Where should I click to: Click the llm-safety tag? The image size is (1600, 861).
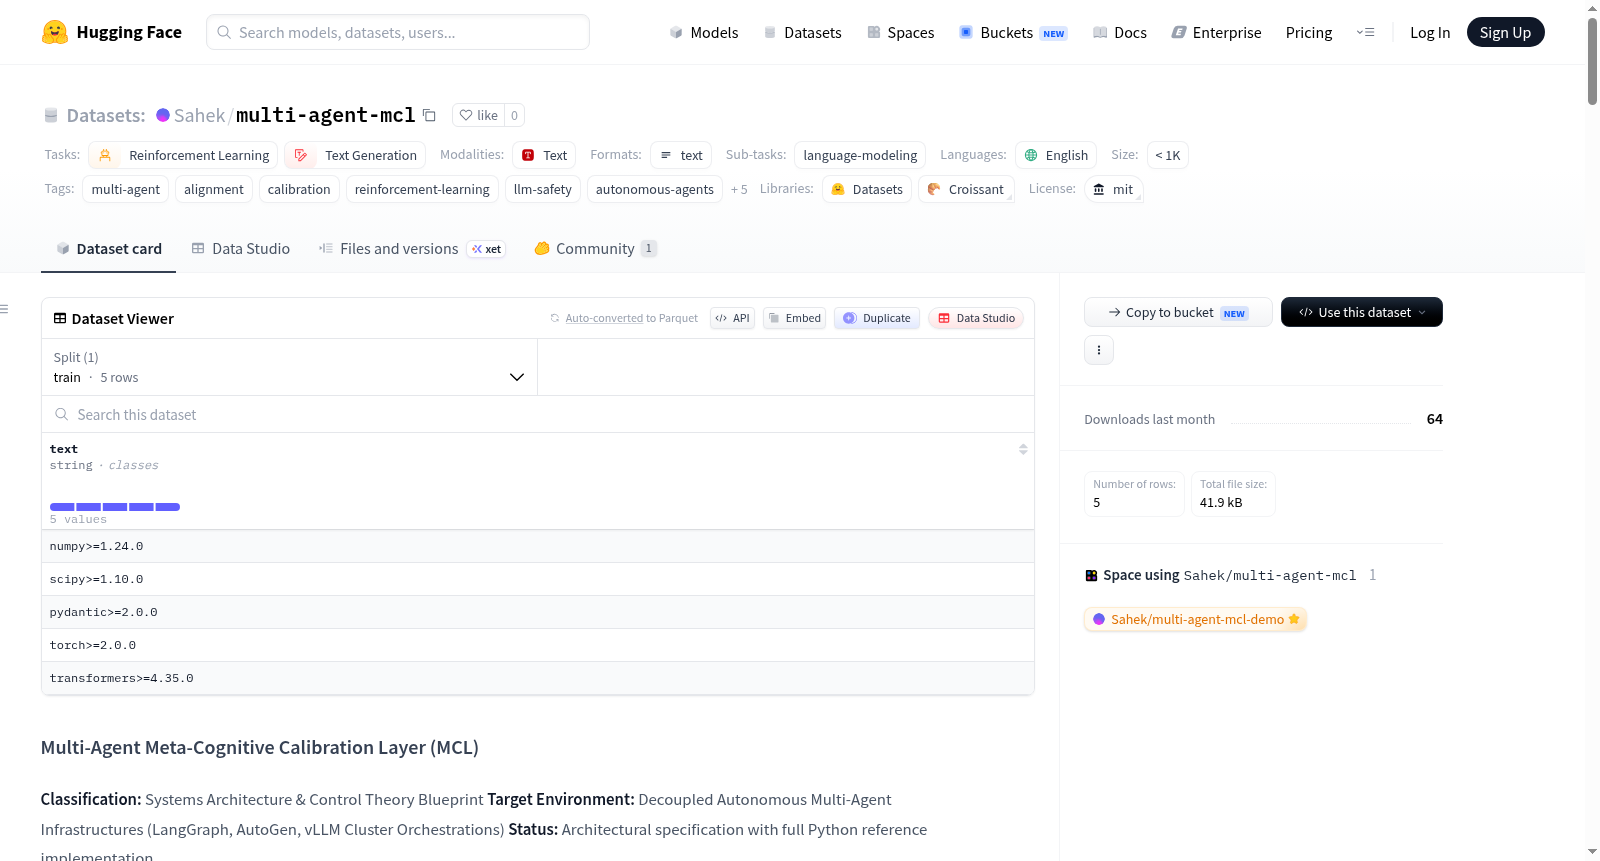543,189
